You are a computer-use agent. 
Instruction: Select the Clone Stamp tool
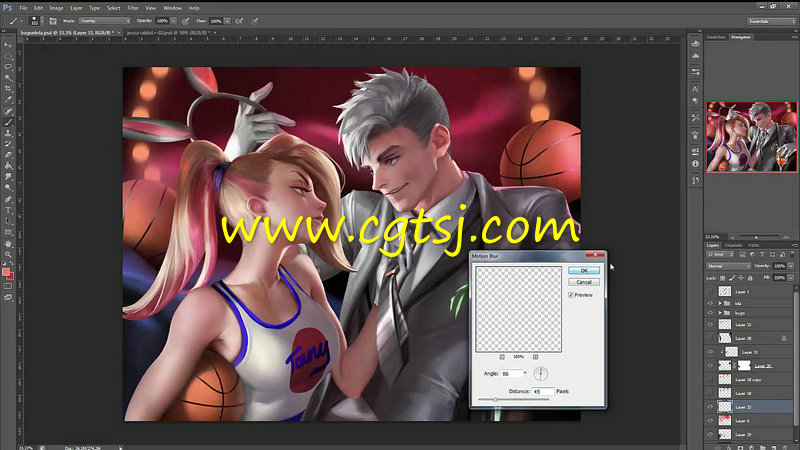point(8,133)
